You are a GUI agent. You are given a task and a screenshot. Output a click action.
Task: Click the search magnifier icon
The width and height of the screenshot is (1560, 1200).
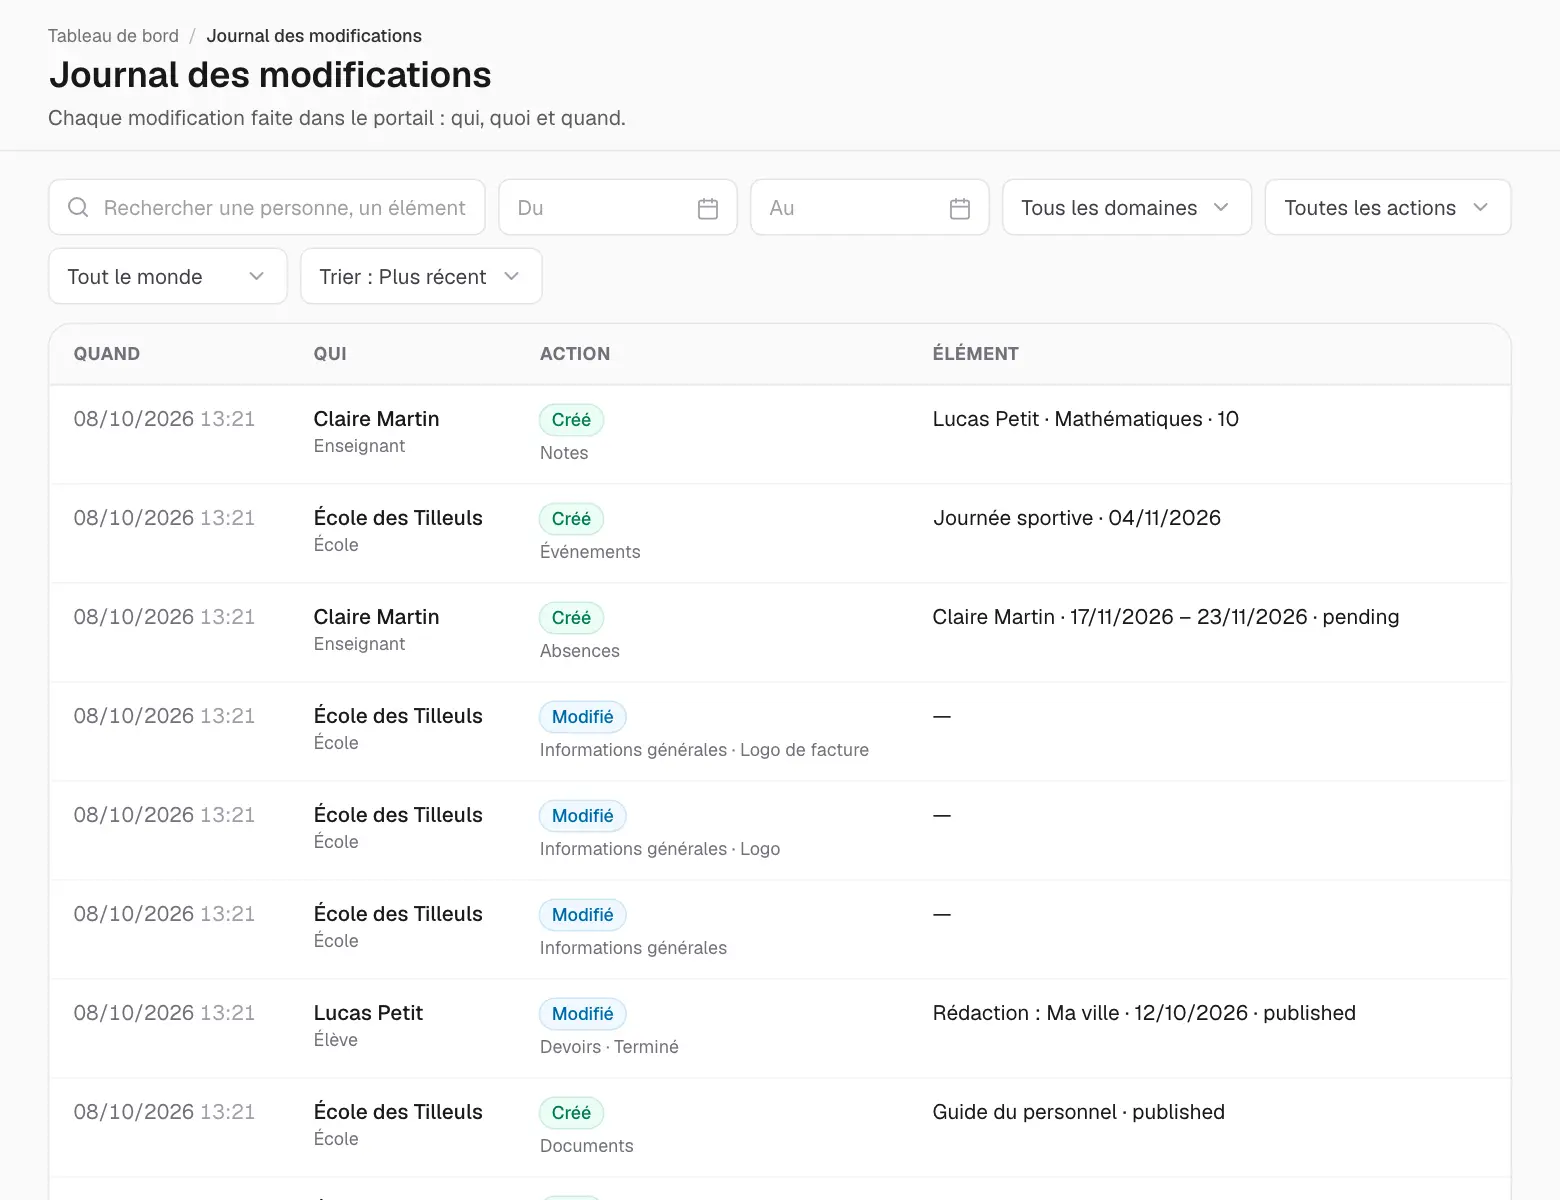78,207
